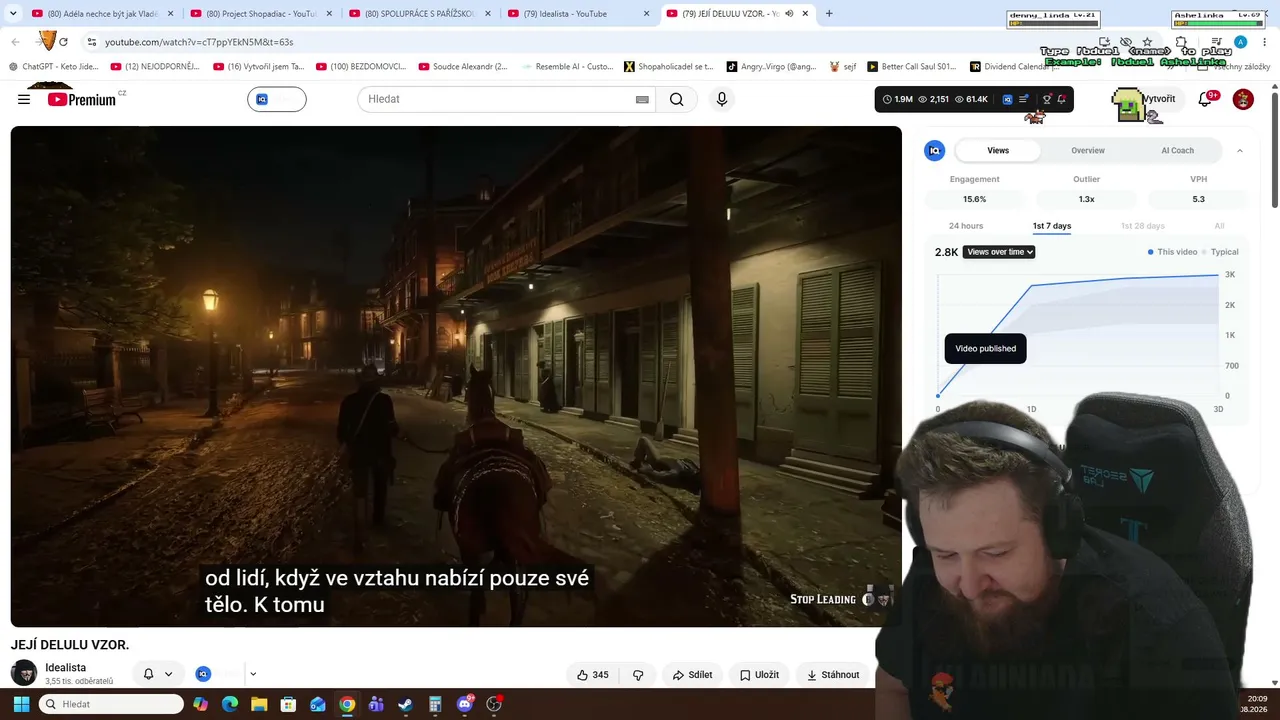
Task: Switch to the Overview tab
Action: [1088, 150]
